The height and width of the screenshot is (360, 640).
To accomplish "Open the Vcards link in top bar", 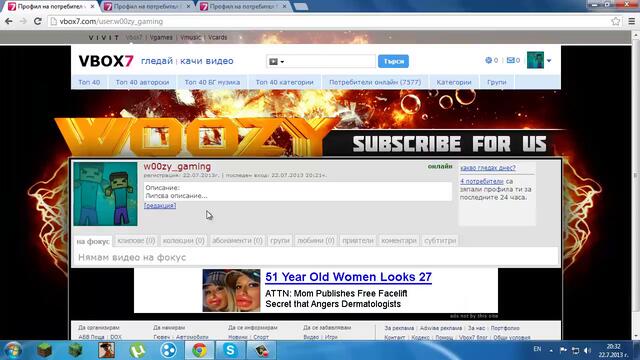I will pos(218,37).
